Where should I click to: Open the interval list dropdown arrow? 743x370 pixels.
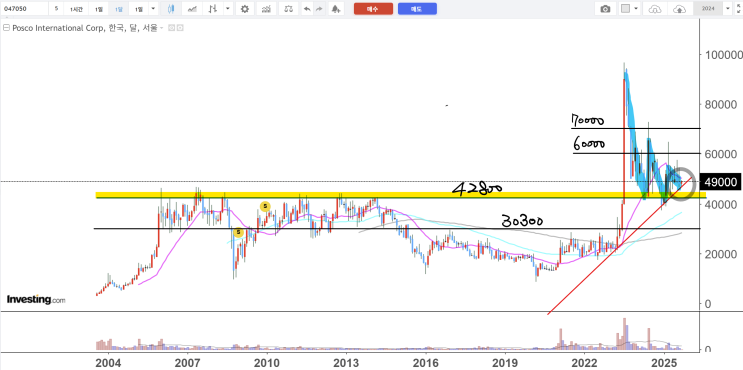[x=153, y=9]
